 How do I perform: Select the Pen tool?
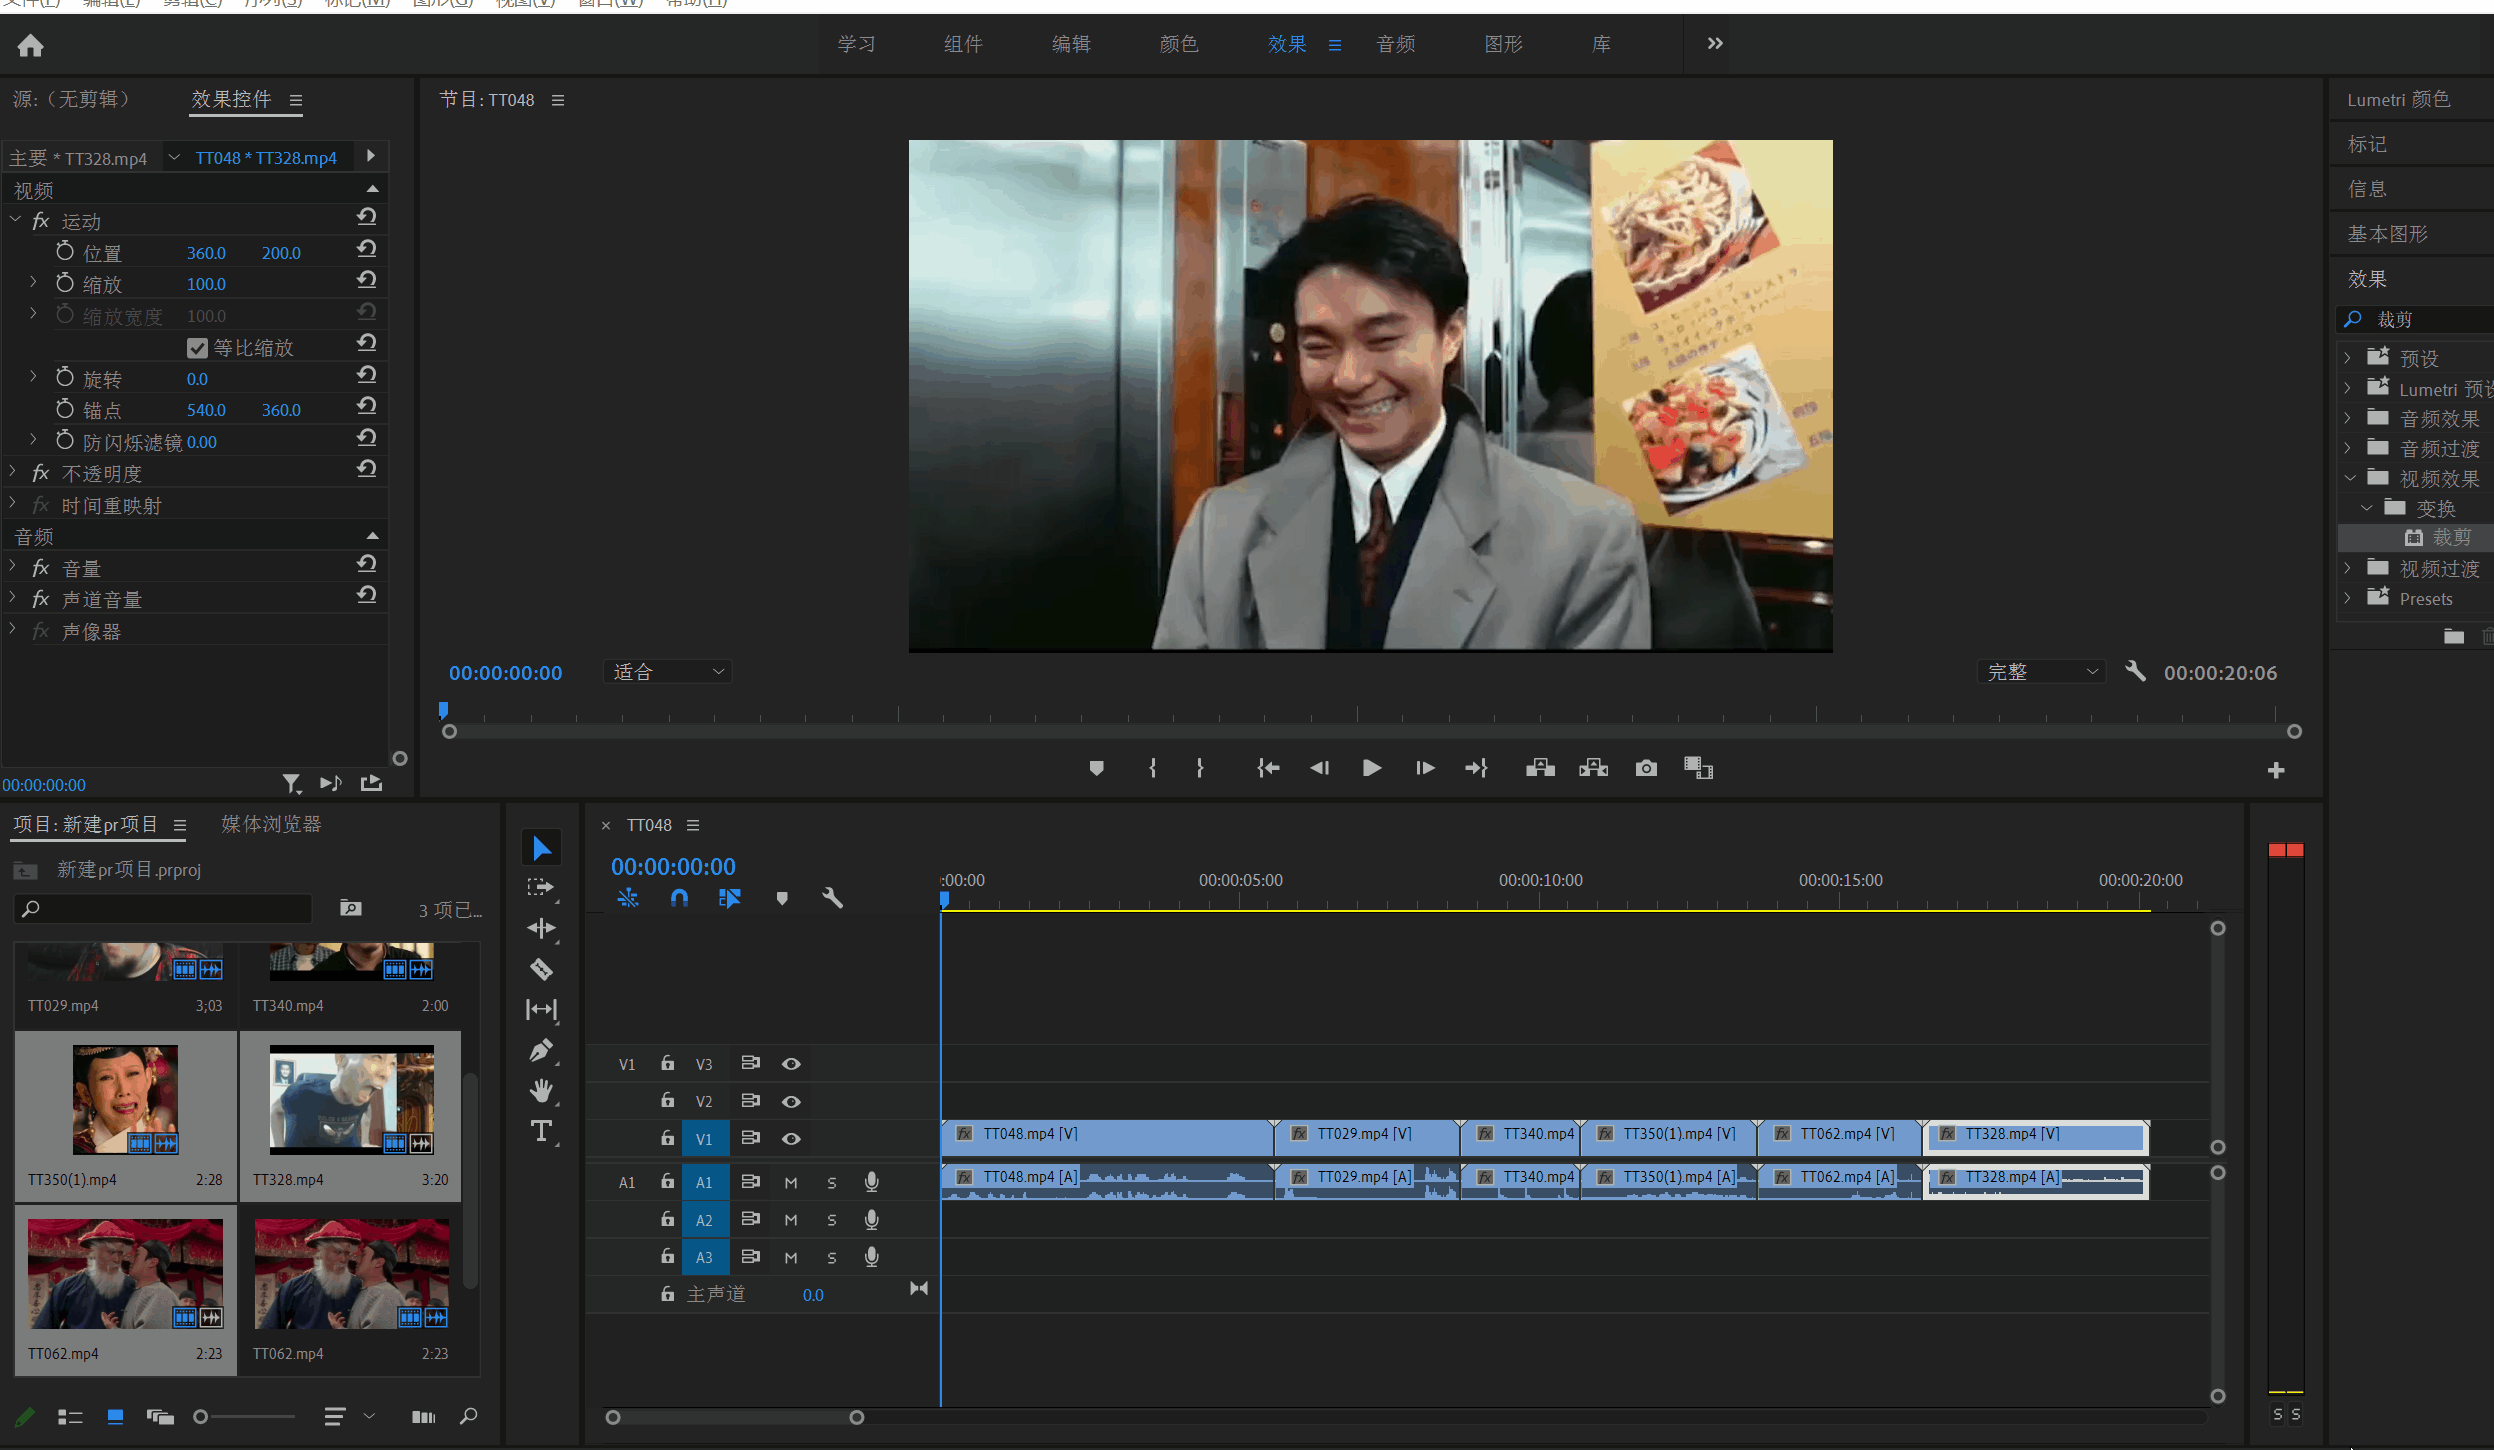click(x=541, y=1050)
